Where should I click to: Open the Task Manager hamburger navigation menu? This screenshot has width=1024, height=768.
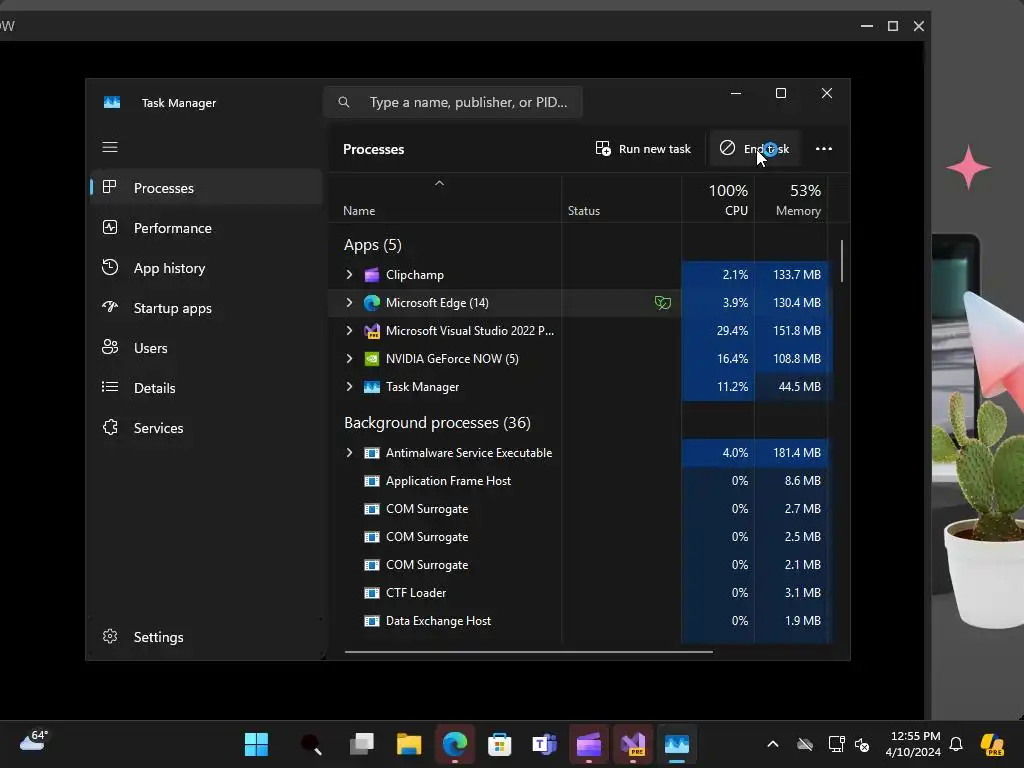click(x=110, y=147)
